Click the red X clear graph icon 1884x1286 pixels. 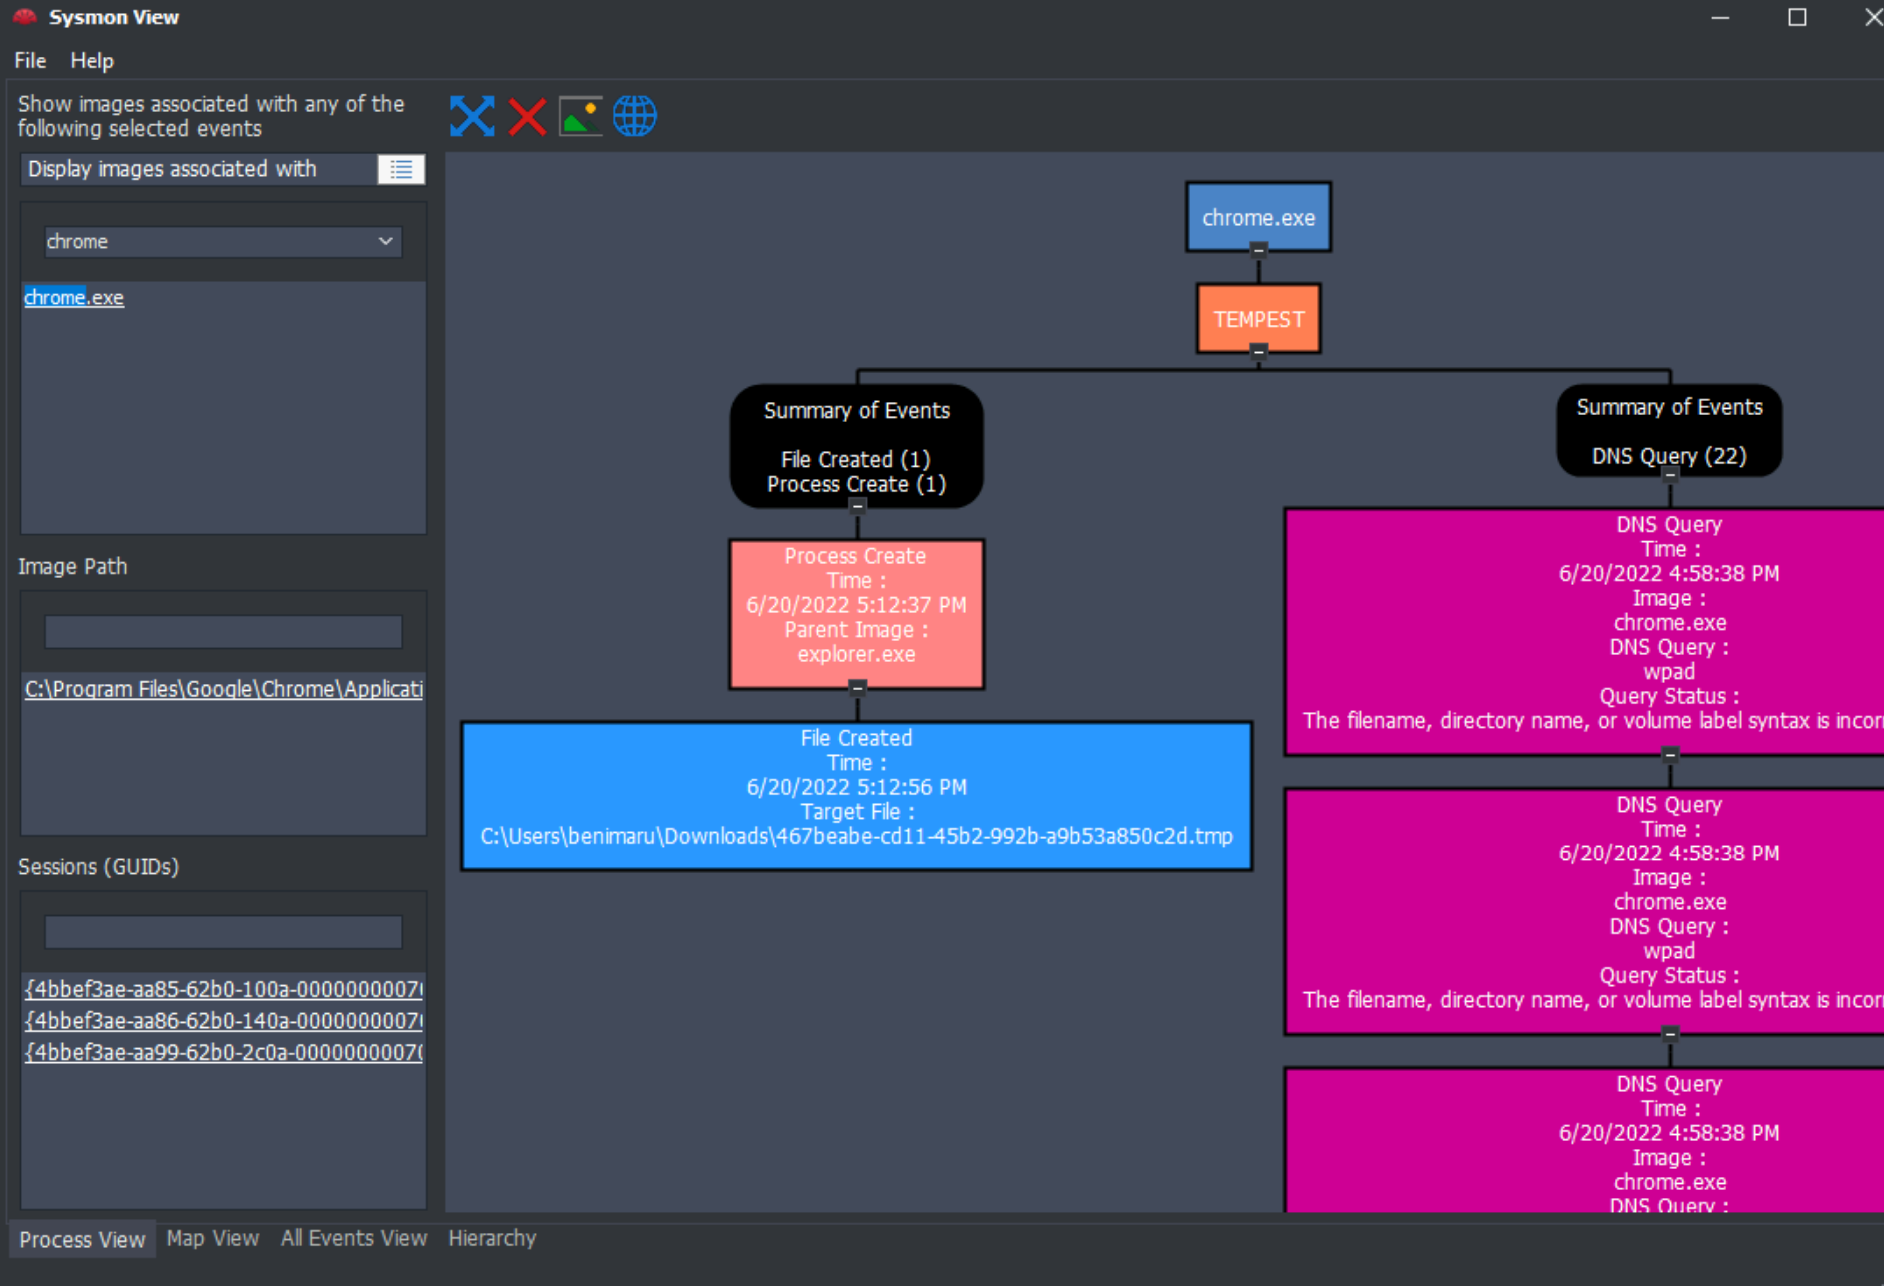[x=526, y=116]
